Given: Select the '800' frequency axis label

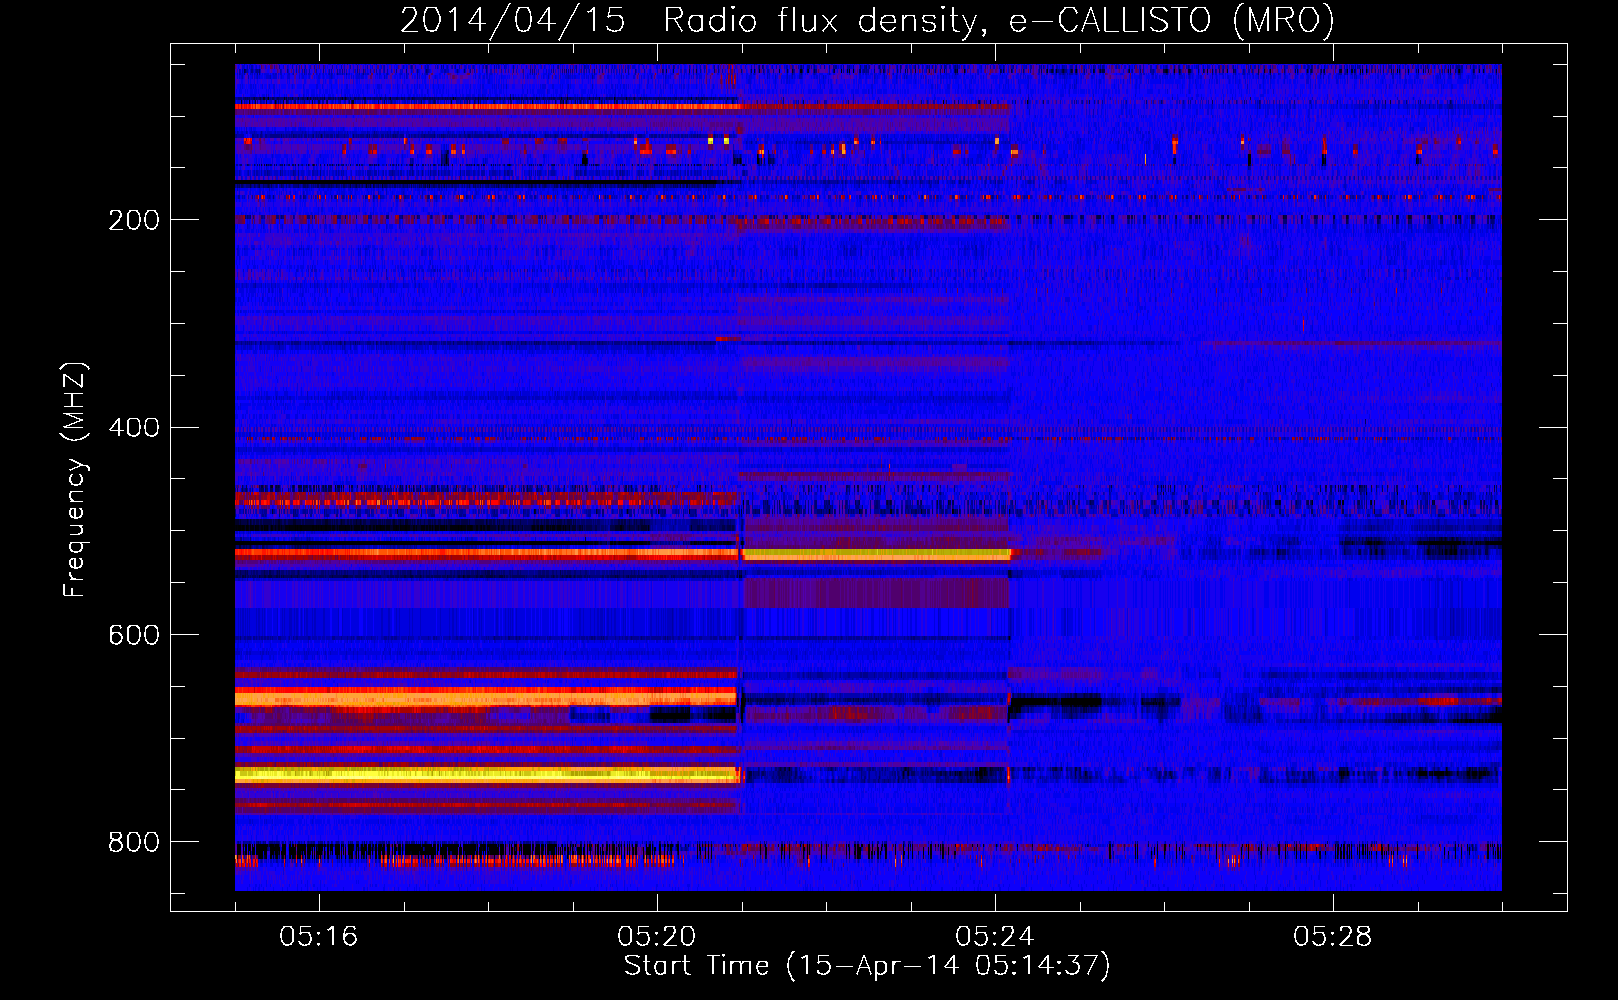Looking at the screenshot, I should click(x=134, y=842).
